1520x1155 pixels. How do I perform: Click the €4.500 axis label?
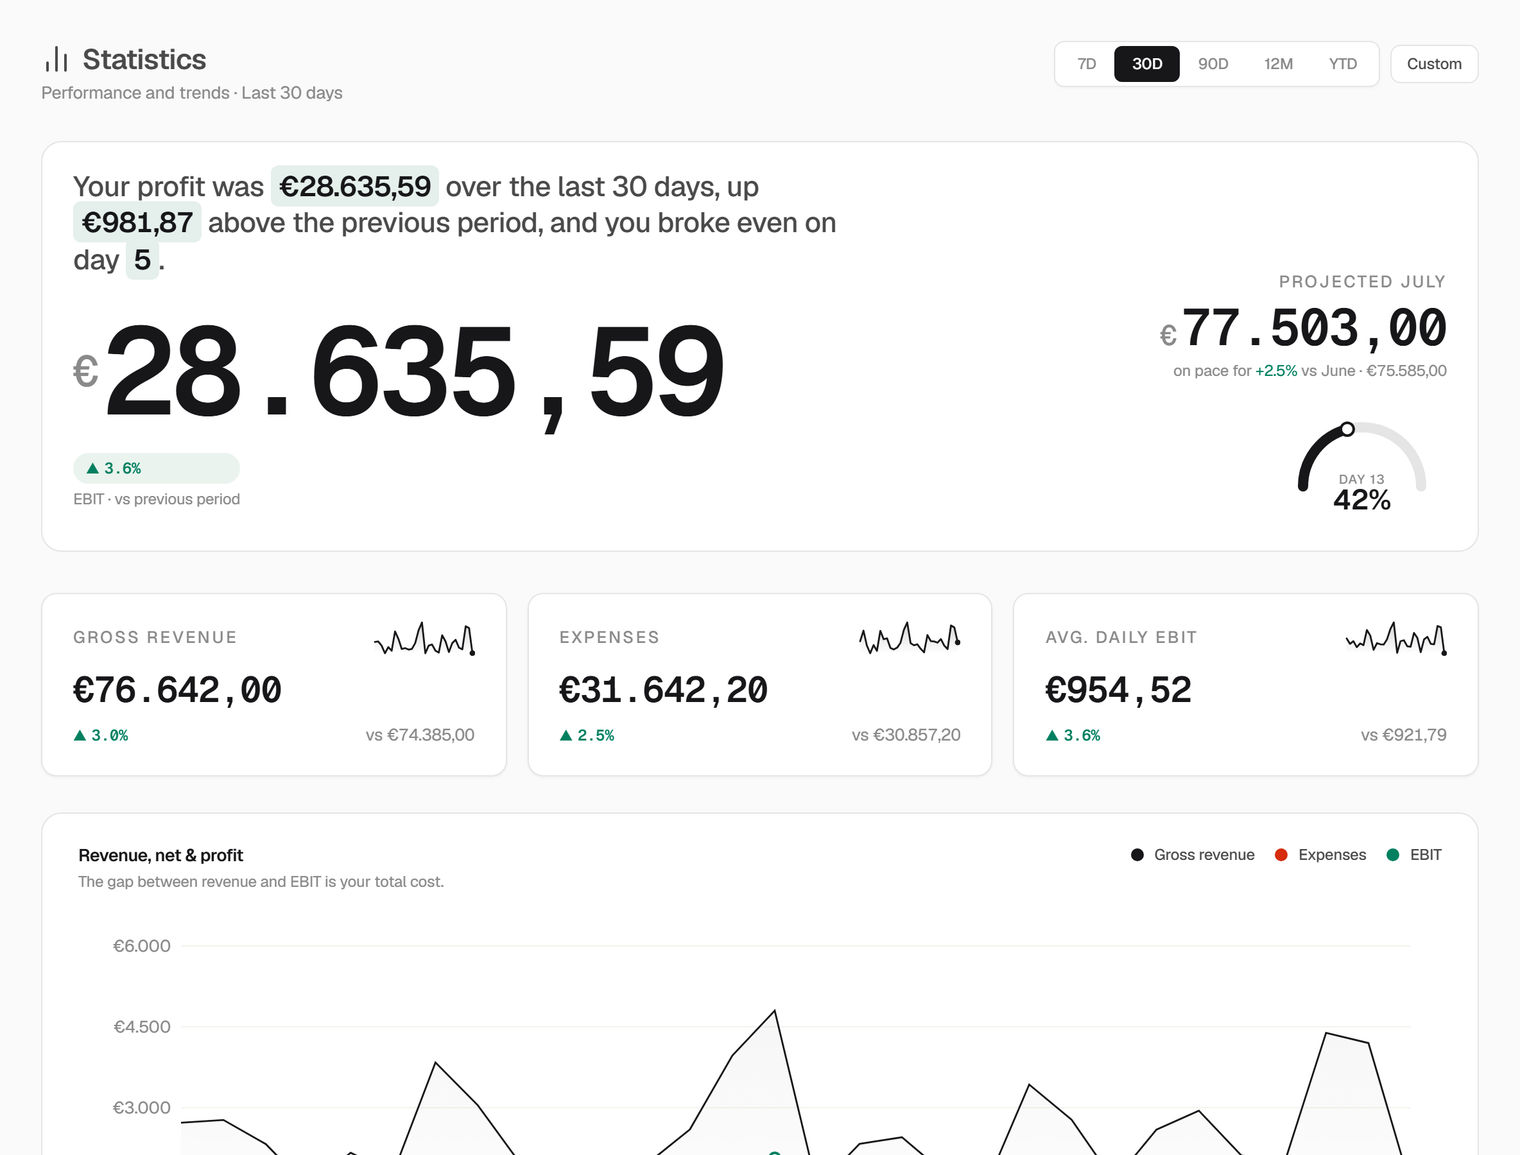coord(142,1027)
